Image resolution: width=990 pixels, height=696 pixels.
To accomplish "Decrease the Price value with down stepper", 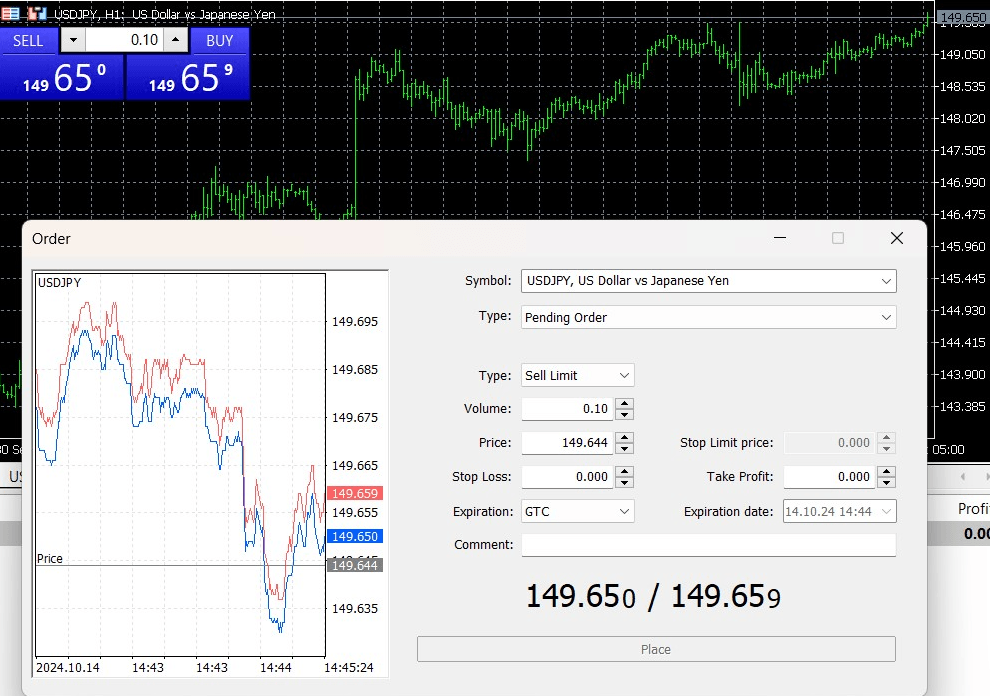I will tap(624, 448).
